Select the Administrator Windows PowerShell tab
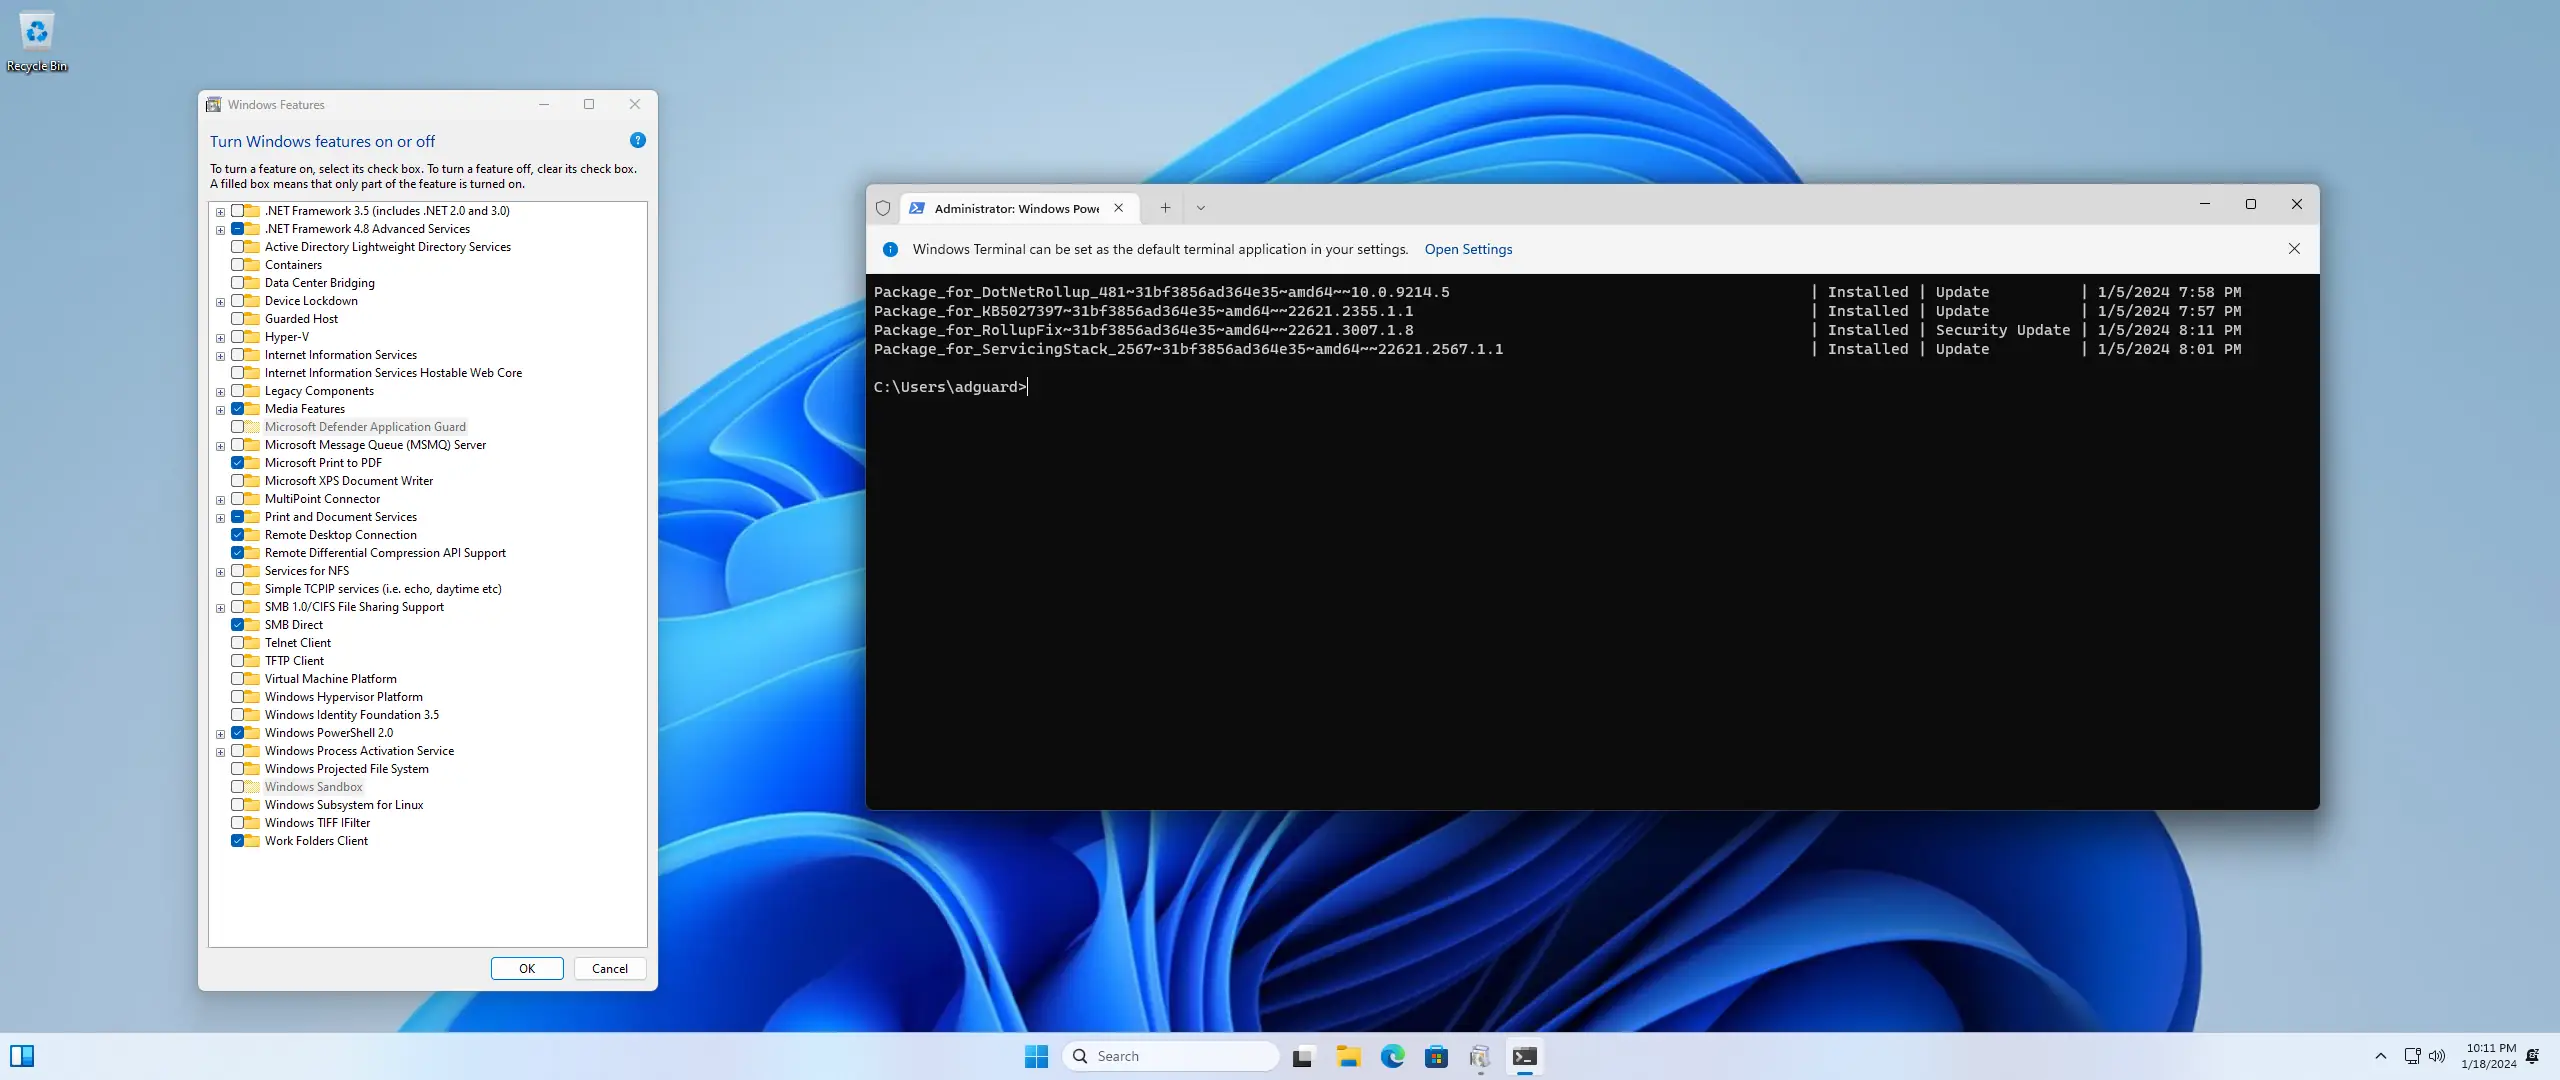This screenshot has width=2560, height=1080. point(1015,208)
